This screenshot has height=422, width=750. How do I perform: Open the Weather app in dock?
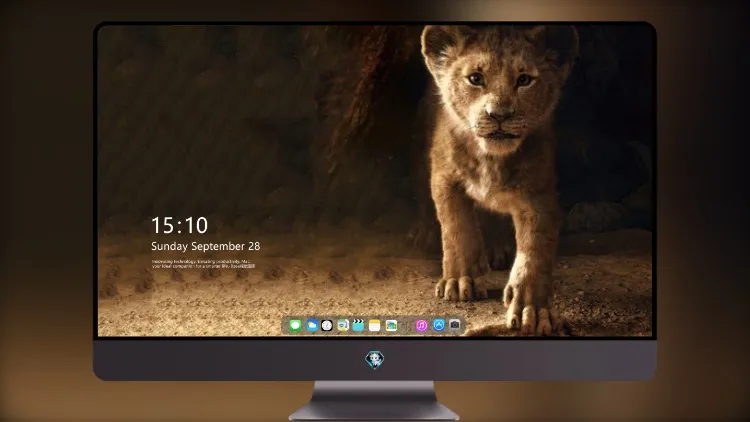pos(312,325)
